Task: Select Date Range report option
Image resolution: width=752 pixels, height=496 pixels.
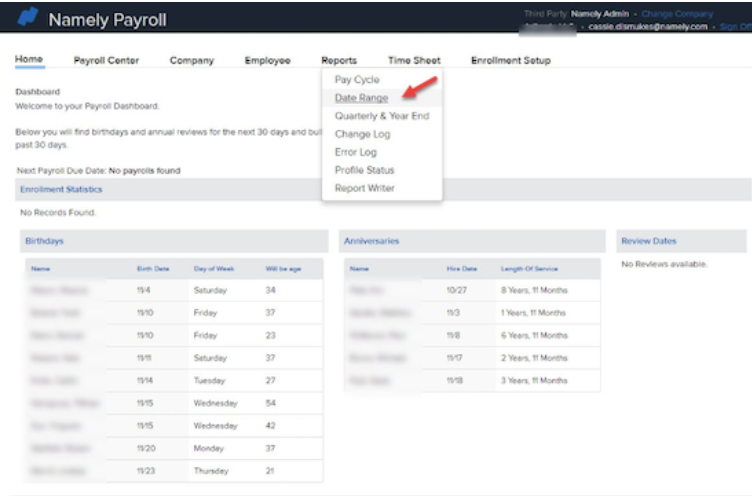Action: tap(361, 98)
